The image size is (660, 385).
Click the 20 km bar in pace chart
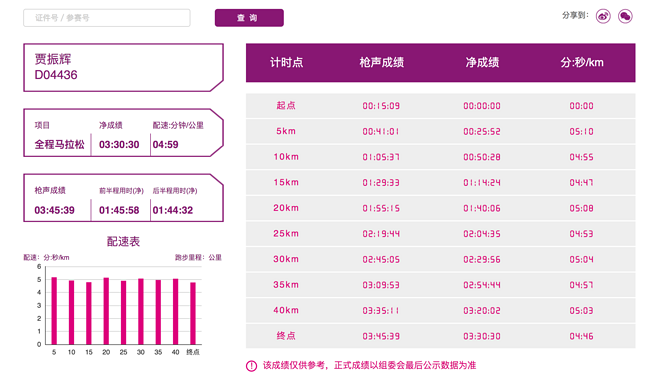point(106,311)
